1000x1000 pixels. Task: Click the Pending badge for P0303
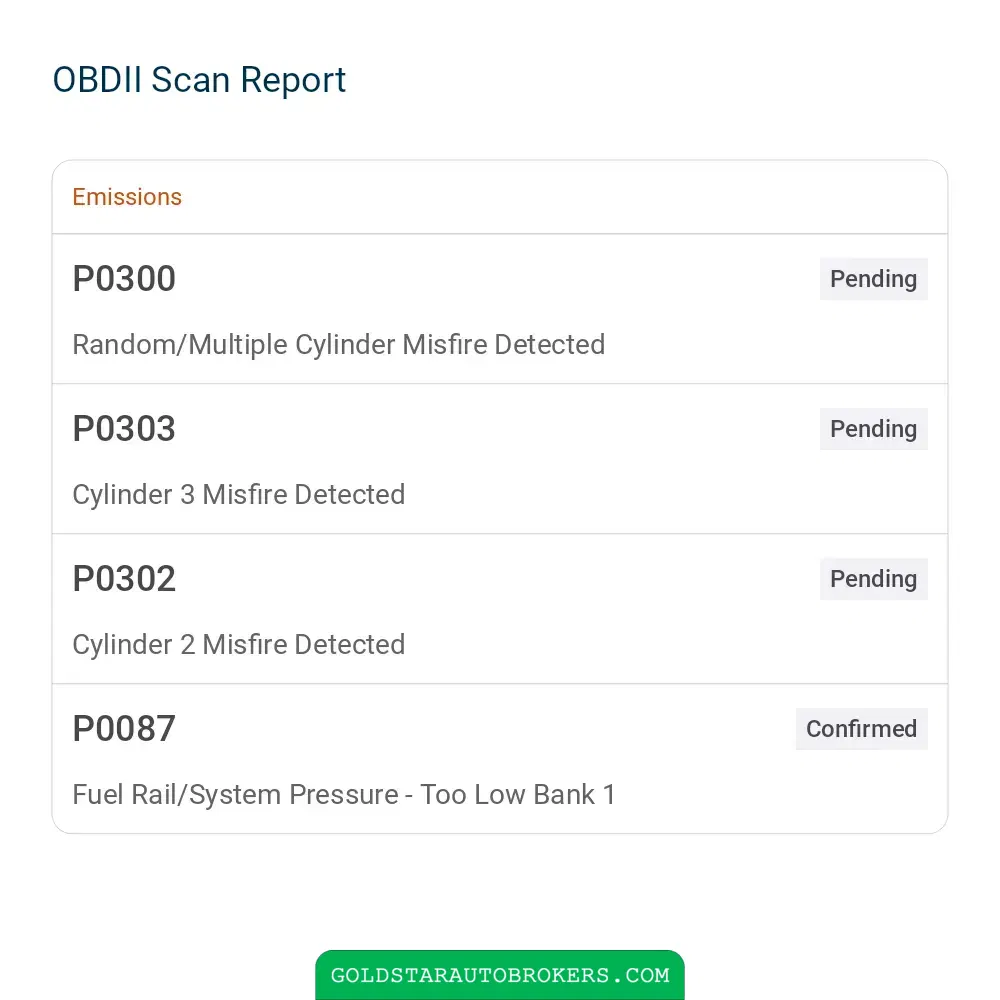point(873,429)
